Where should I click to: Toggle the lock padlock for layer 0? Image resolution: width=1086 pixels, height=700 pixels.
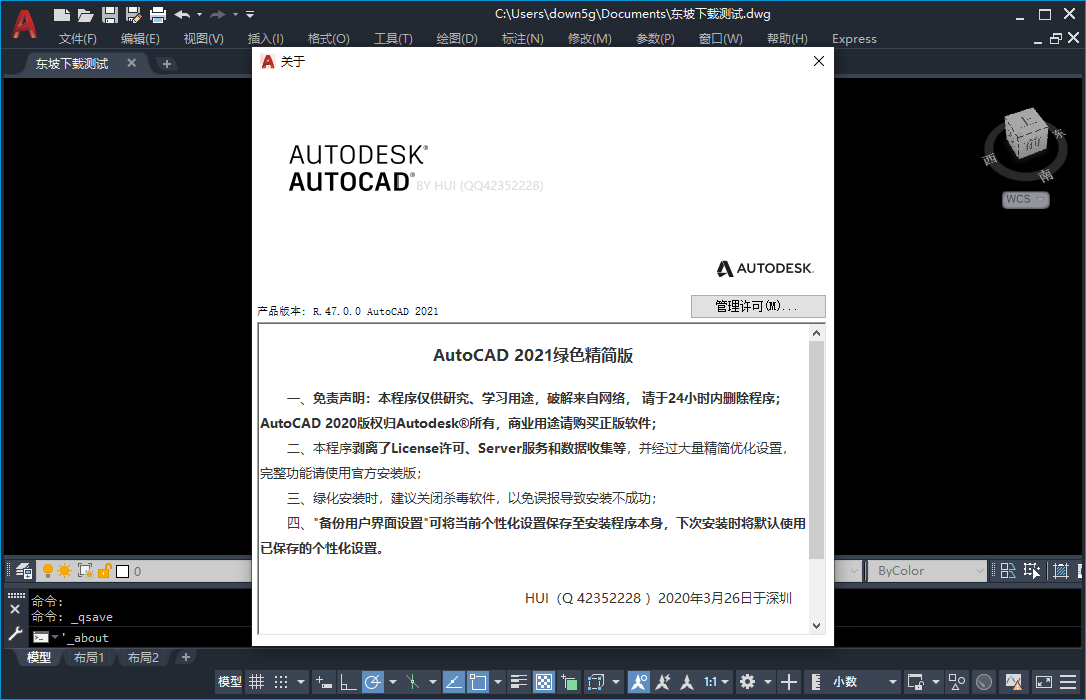(x=104, y=571)
